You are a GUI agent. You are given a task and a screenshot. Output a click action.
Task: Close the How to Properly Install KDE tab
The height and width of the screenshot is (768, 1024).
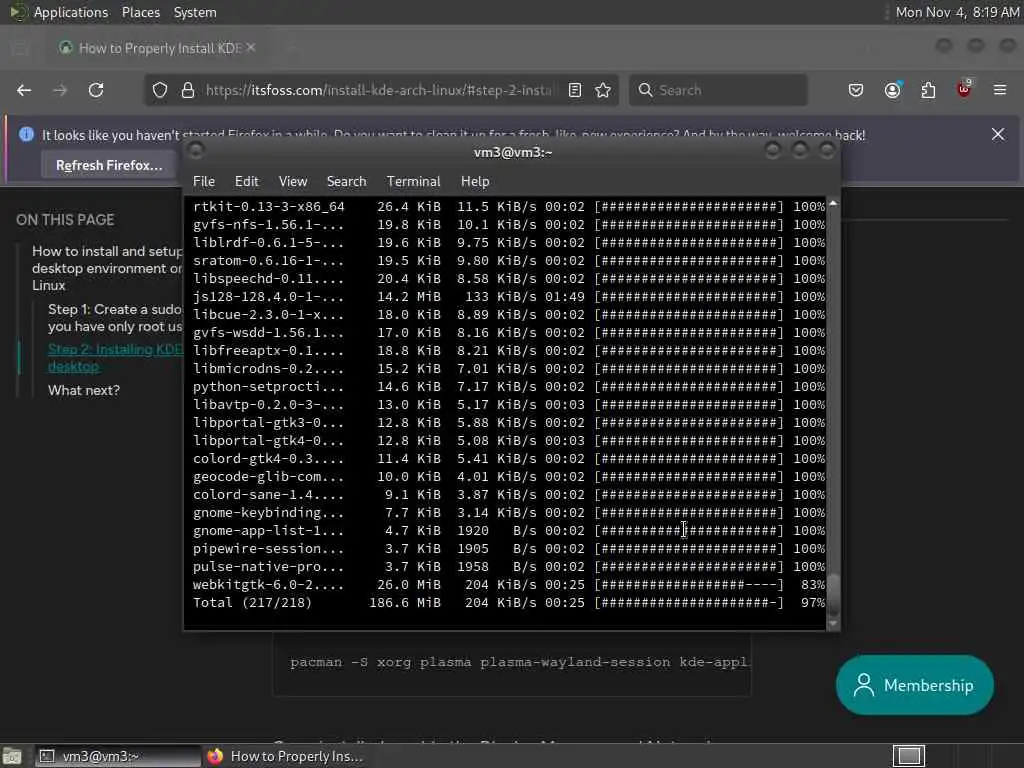pyautogui.click(x=251, y=48)
